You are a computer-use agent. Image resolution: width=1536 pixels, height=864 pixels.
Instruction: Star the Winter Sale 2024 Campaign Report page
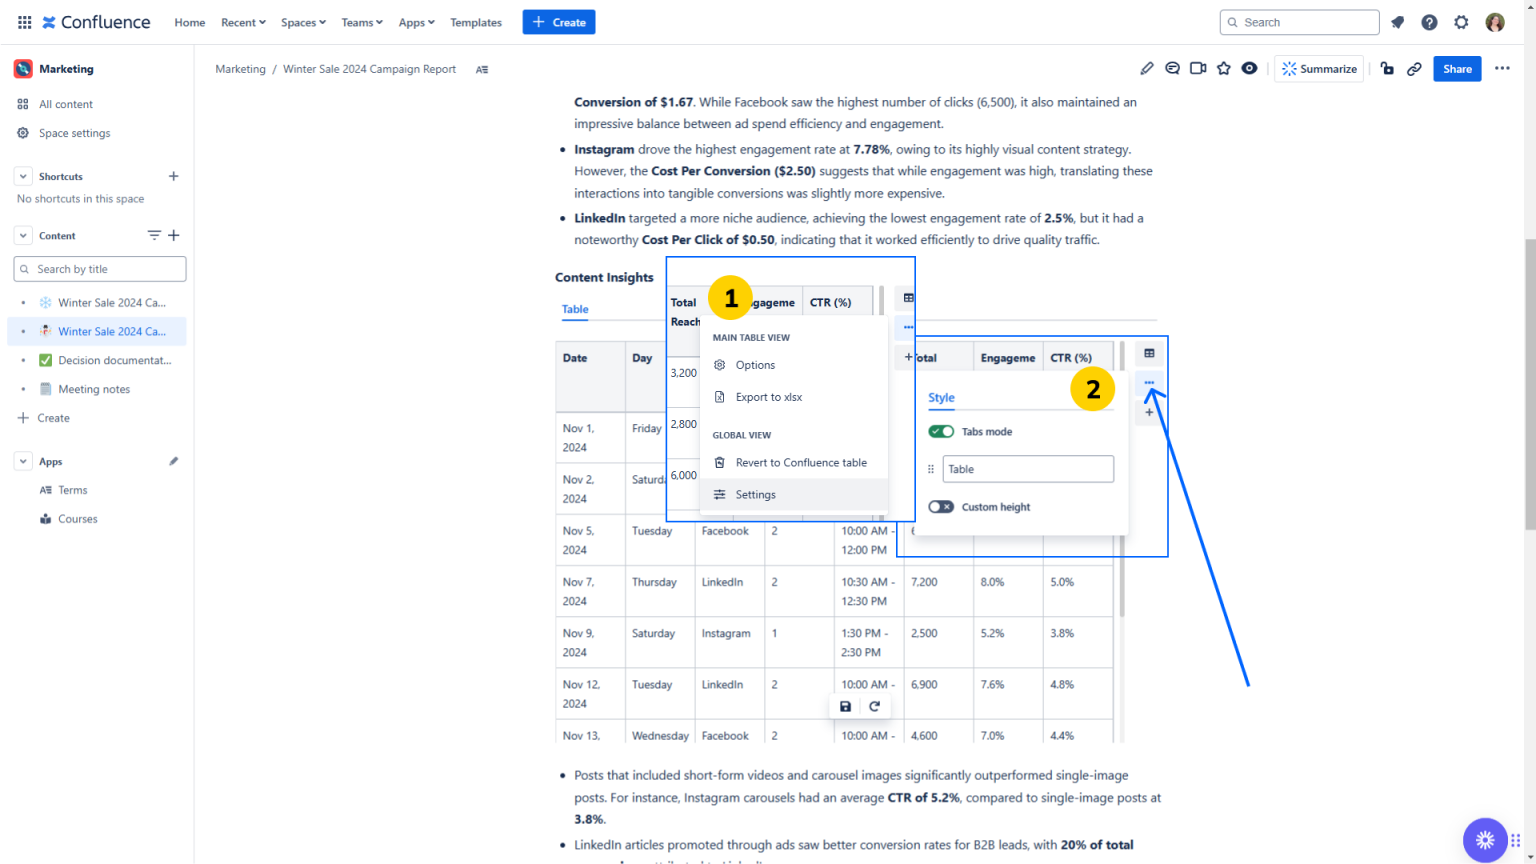pos(1224,68)
